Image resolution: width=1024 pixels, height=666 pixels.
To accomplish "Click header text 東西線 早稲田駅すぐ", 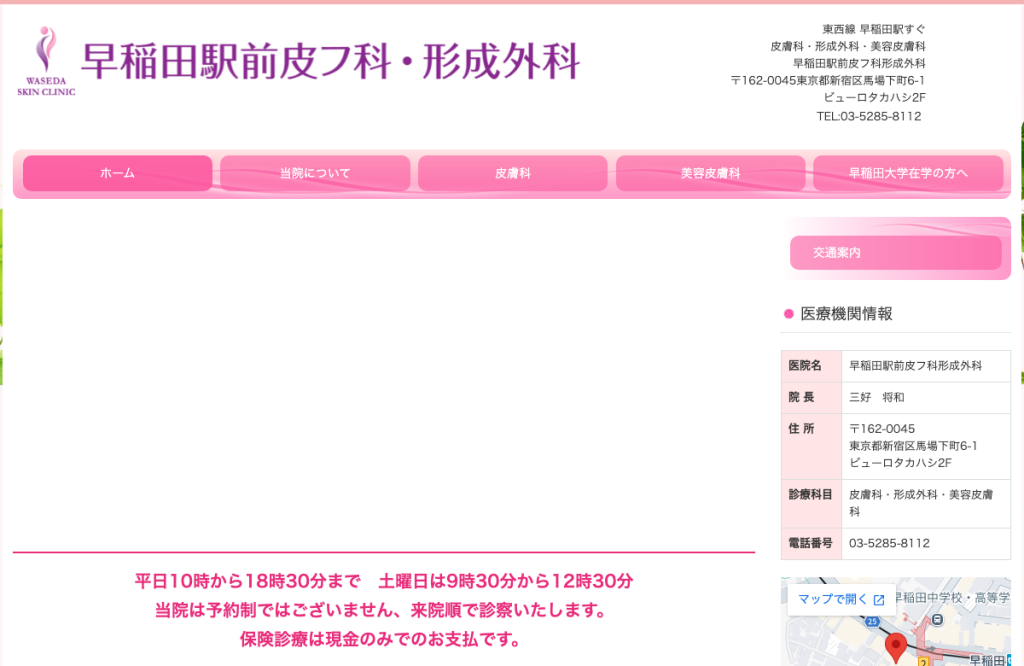I will click(874, 29).
